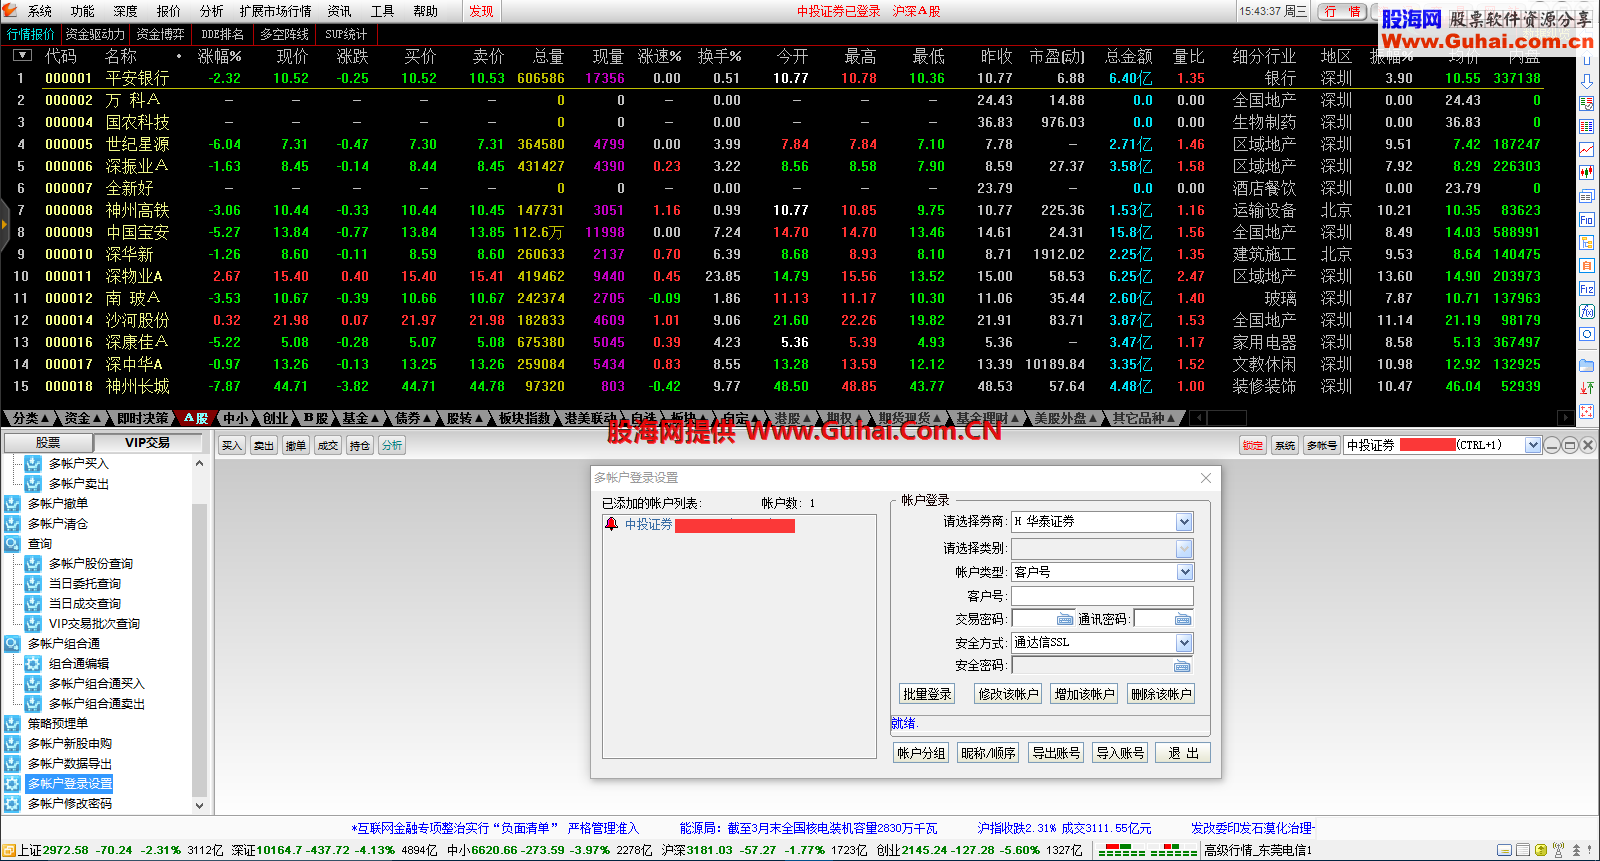This screenshot has height=861, width=1600.
Task: Click 卖出 toolbar button in trading panel
Action: 264,445
